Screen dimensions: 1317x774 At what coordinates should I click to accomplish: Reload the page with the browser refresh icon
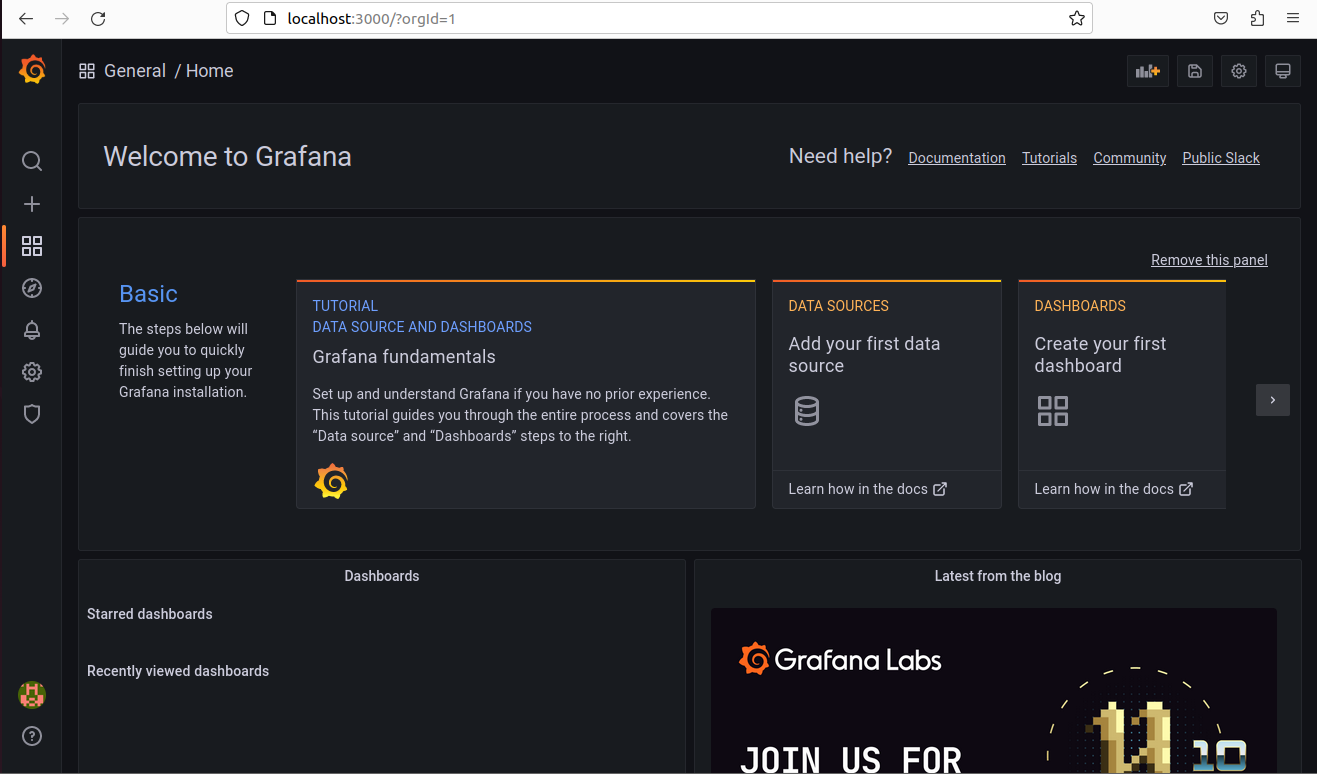pyautogui.click(x=98, y=18)
